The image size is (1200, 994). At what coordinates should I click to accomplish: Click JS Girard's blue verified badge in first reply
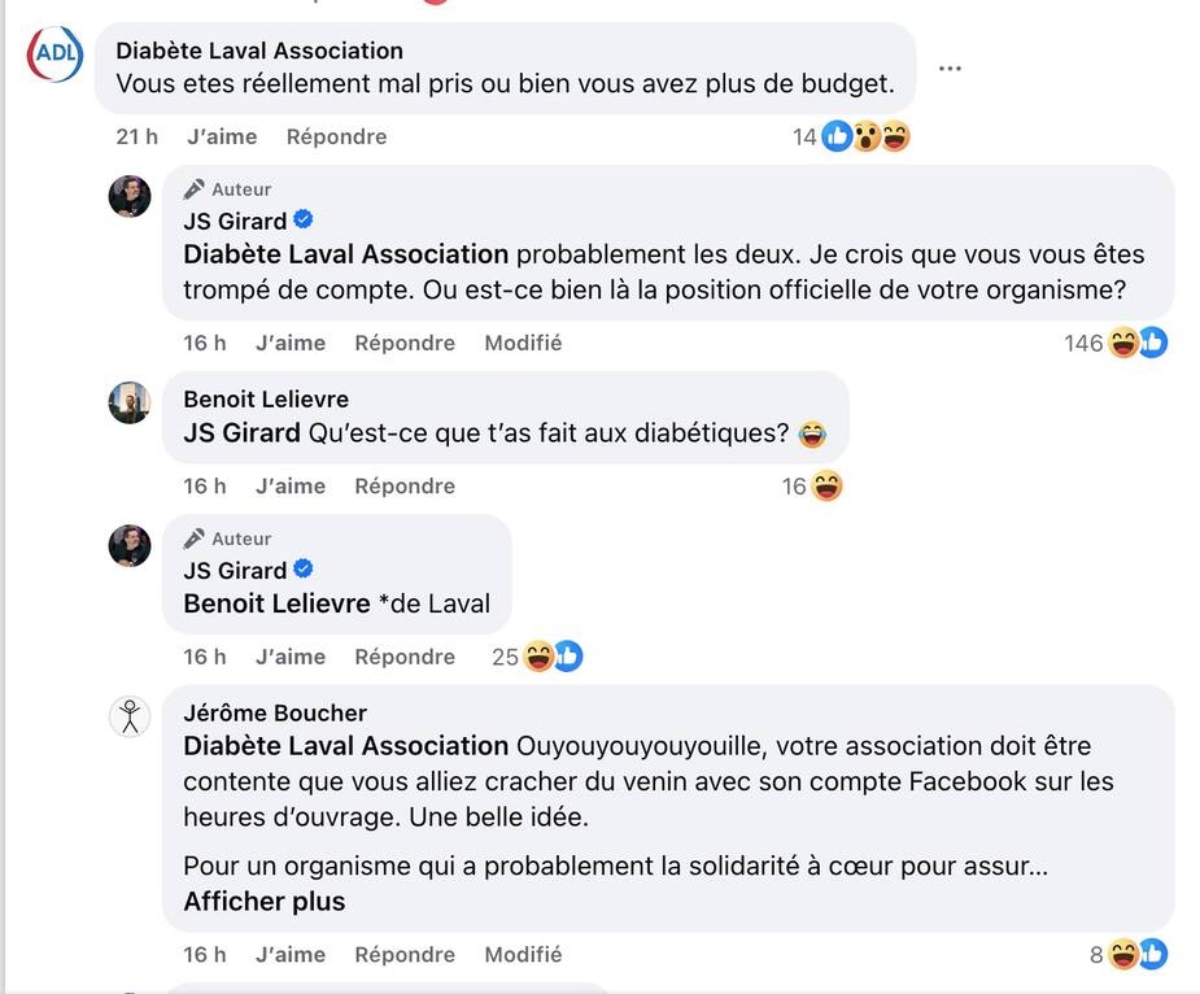[304, 220]
